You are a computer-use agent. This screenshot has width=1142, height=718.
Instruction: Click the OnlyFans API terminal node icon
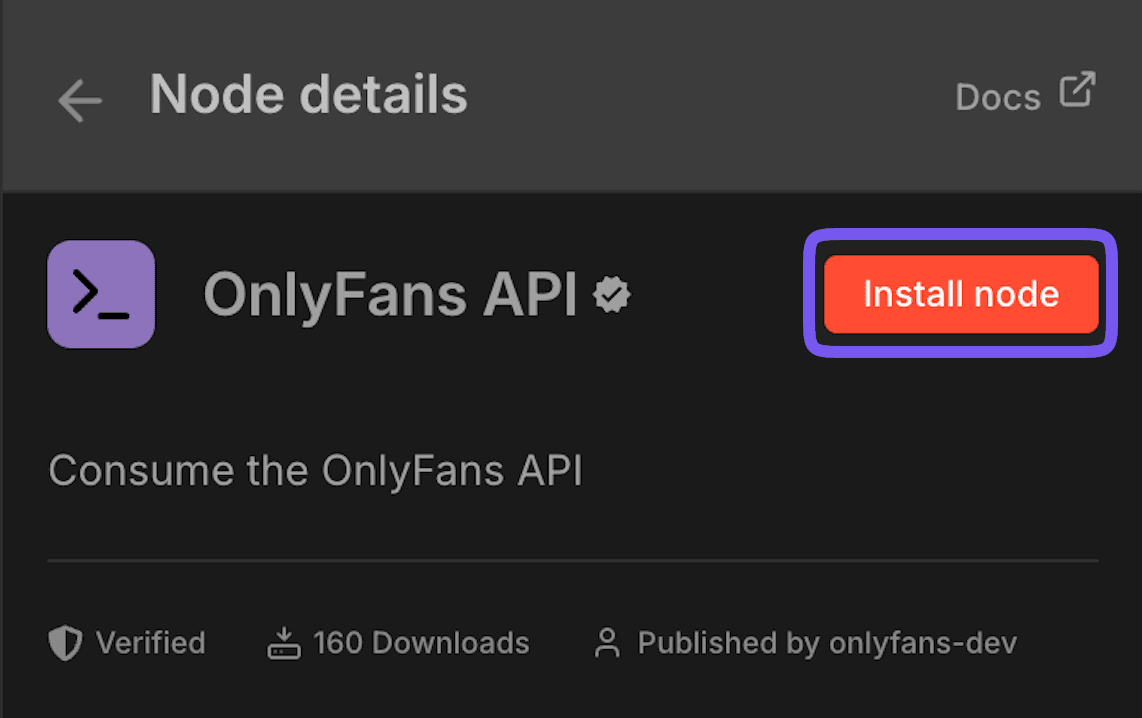[x=101, y=294]
